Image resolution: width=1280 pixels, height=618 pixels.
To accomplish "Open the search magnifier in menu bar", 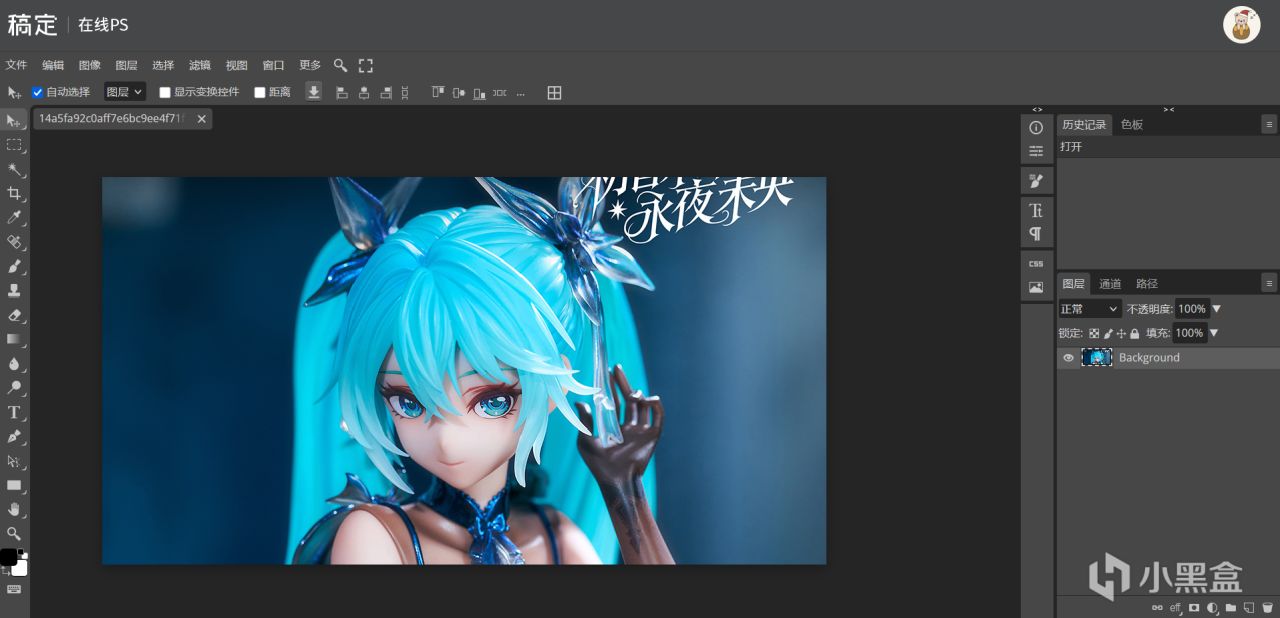I will 340,65.
